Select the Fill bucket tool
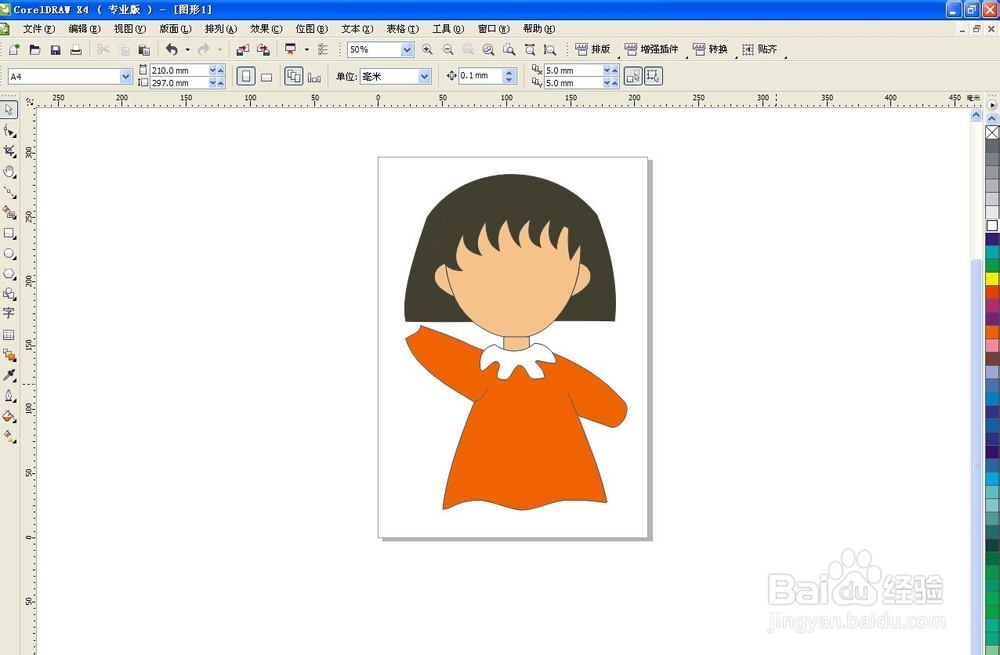The height and width of the screenshot is (655, 1000). click(9, 416)
